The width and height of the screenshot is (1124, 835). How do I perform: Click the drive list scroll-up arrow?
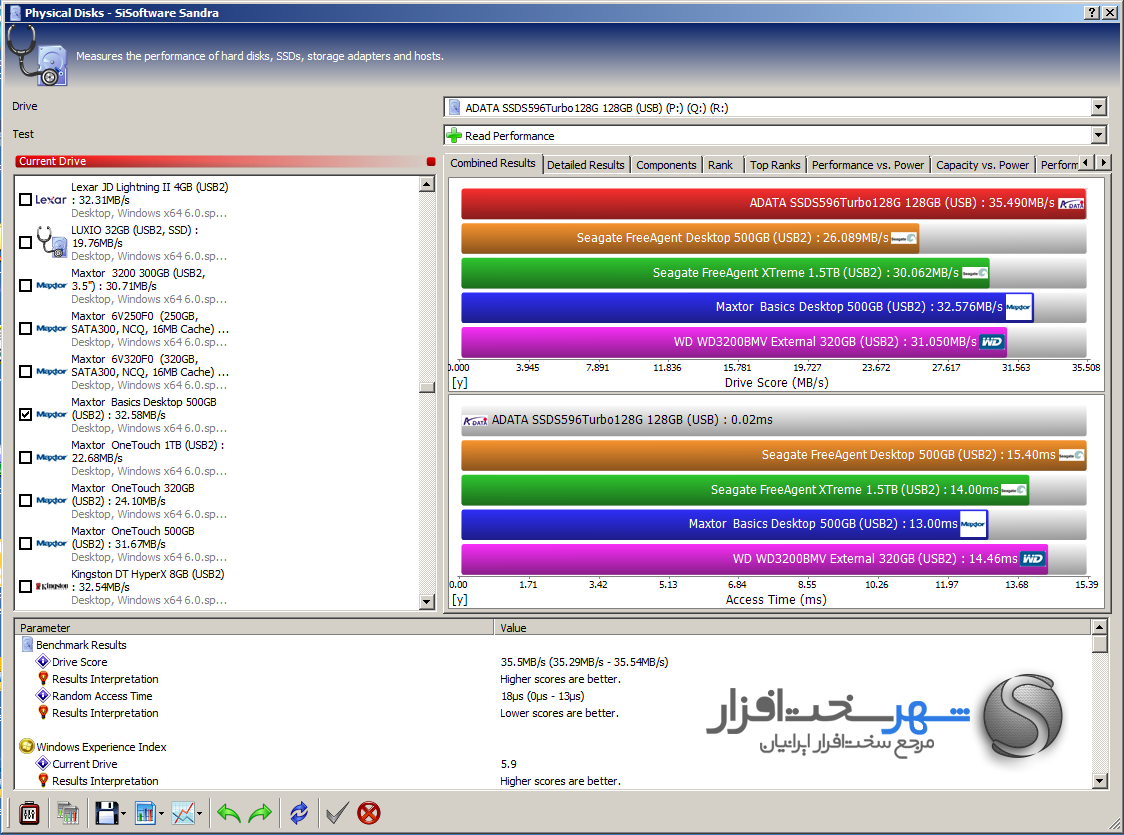[427, 184]
